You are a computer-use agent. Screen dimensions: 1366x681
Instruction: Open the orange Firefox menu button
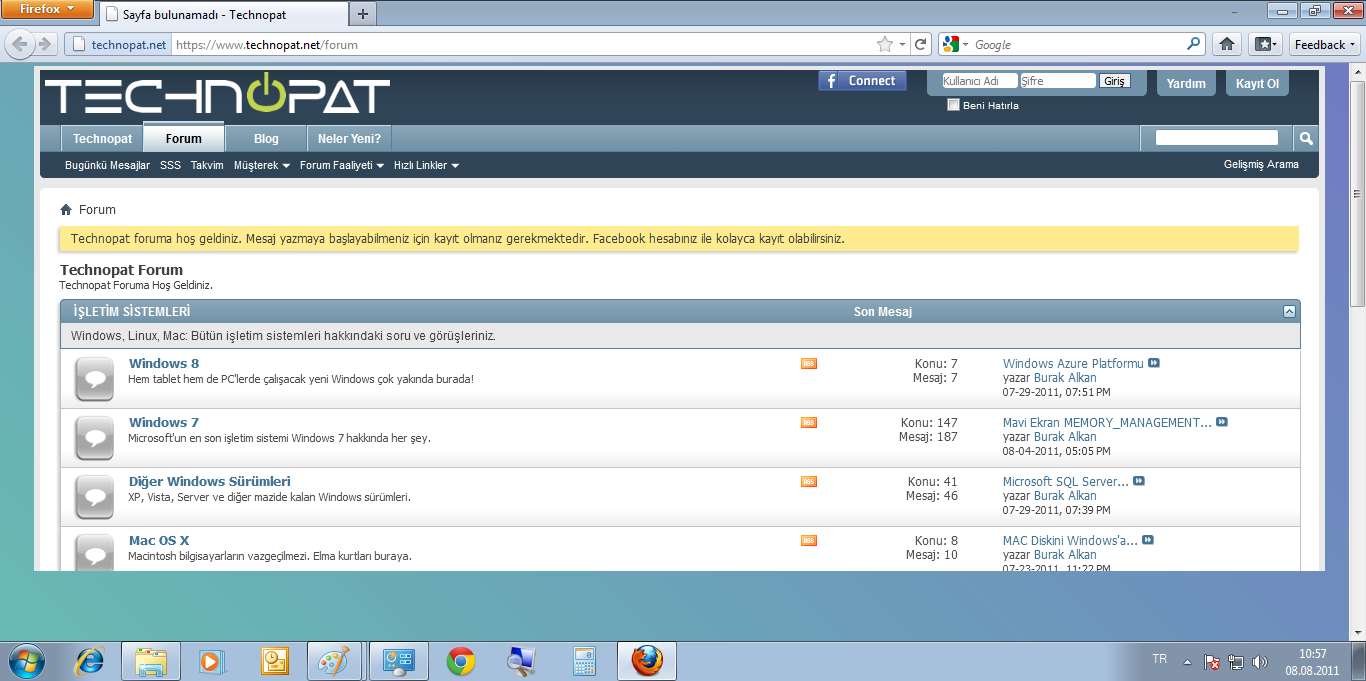pyautogui.click(x=47, y=9)
